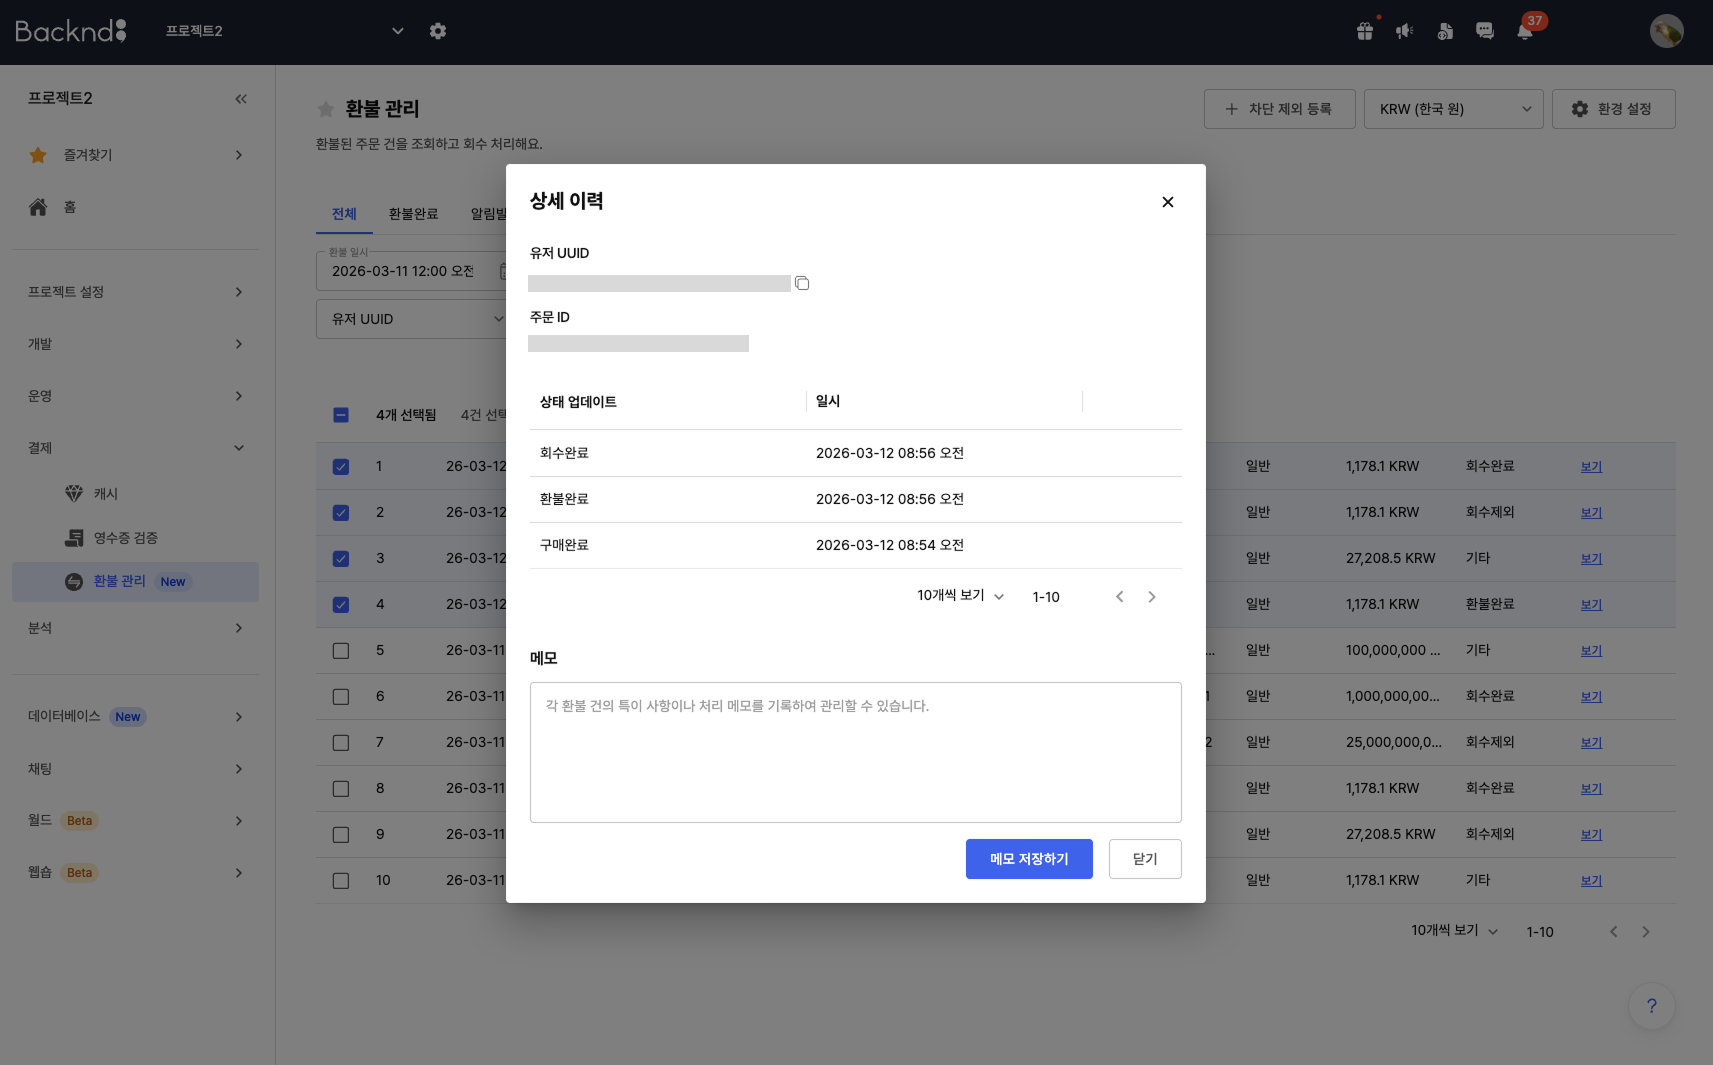Open 보기 link for row 7
Viewport: 1713px width, 1065px height.
(x=1589, y=742)
